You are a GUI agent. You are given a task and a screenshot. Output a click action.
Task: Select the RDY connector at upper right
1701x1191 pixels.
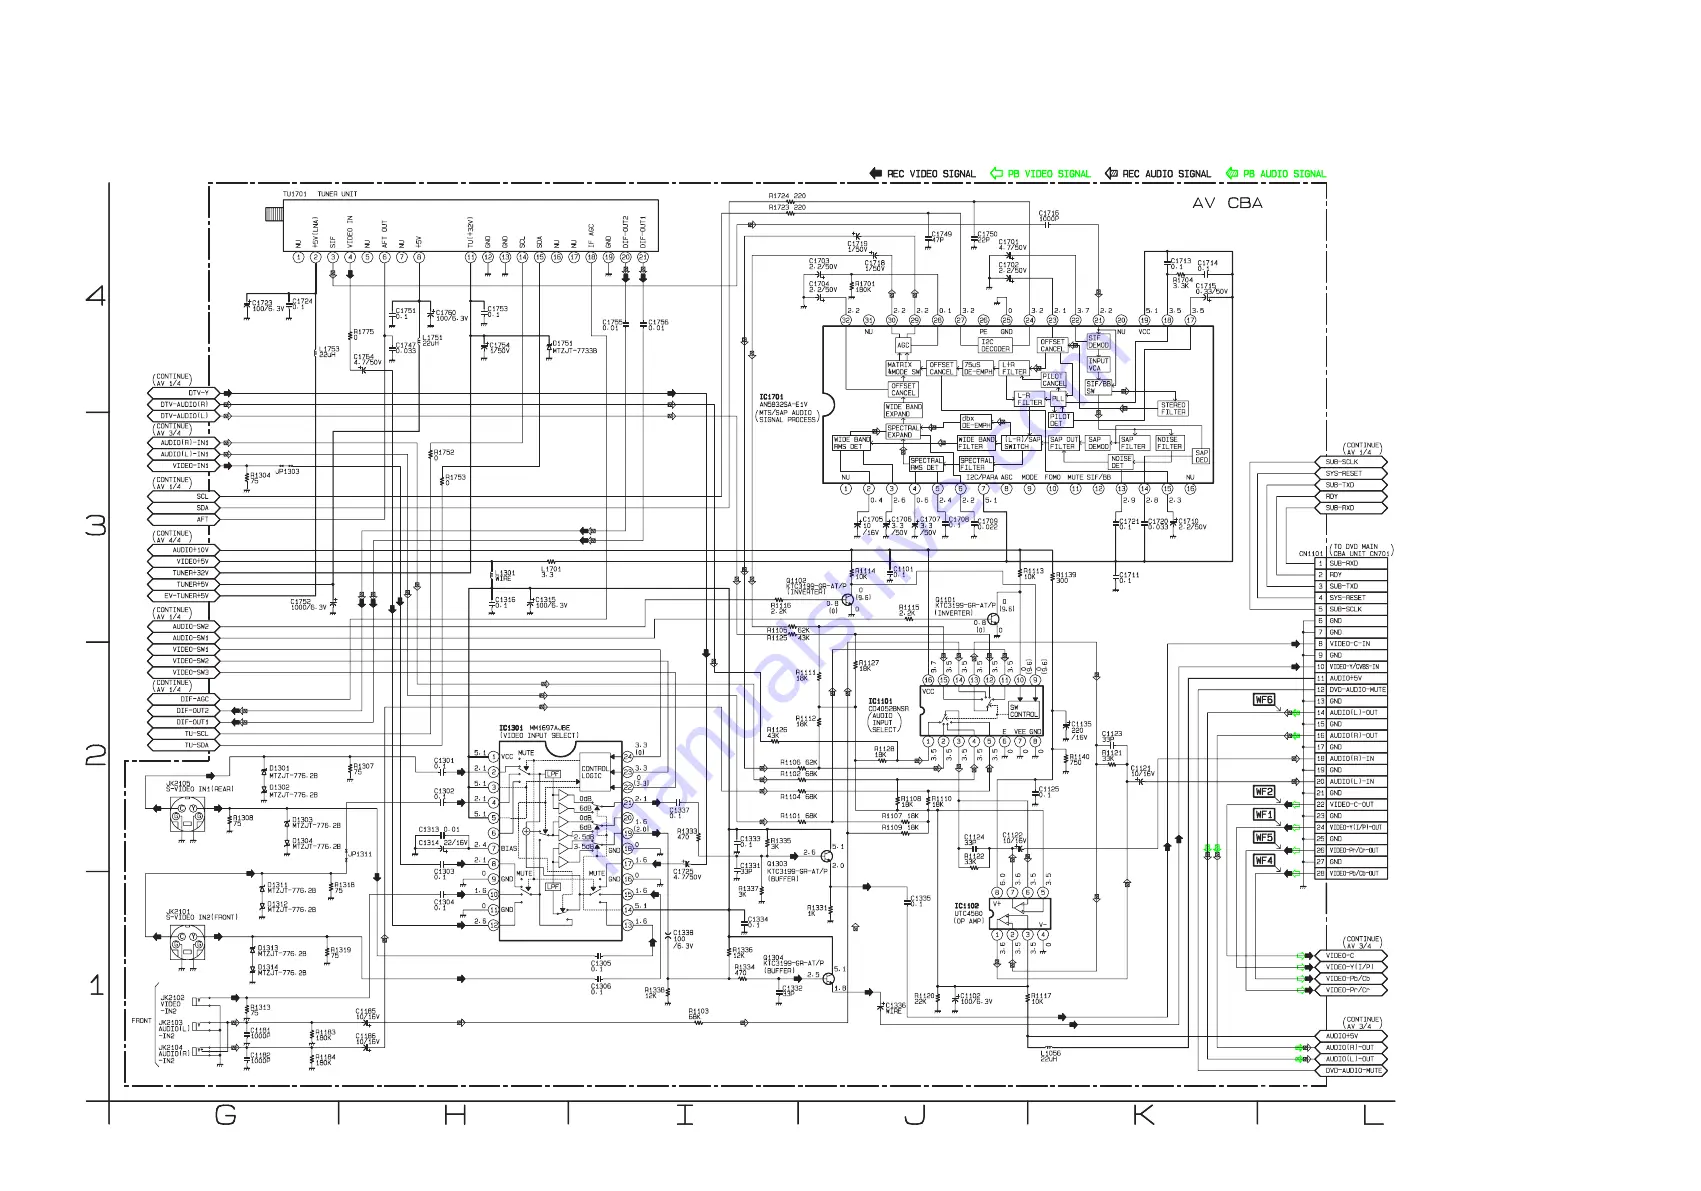[1351, 497]
